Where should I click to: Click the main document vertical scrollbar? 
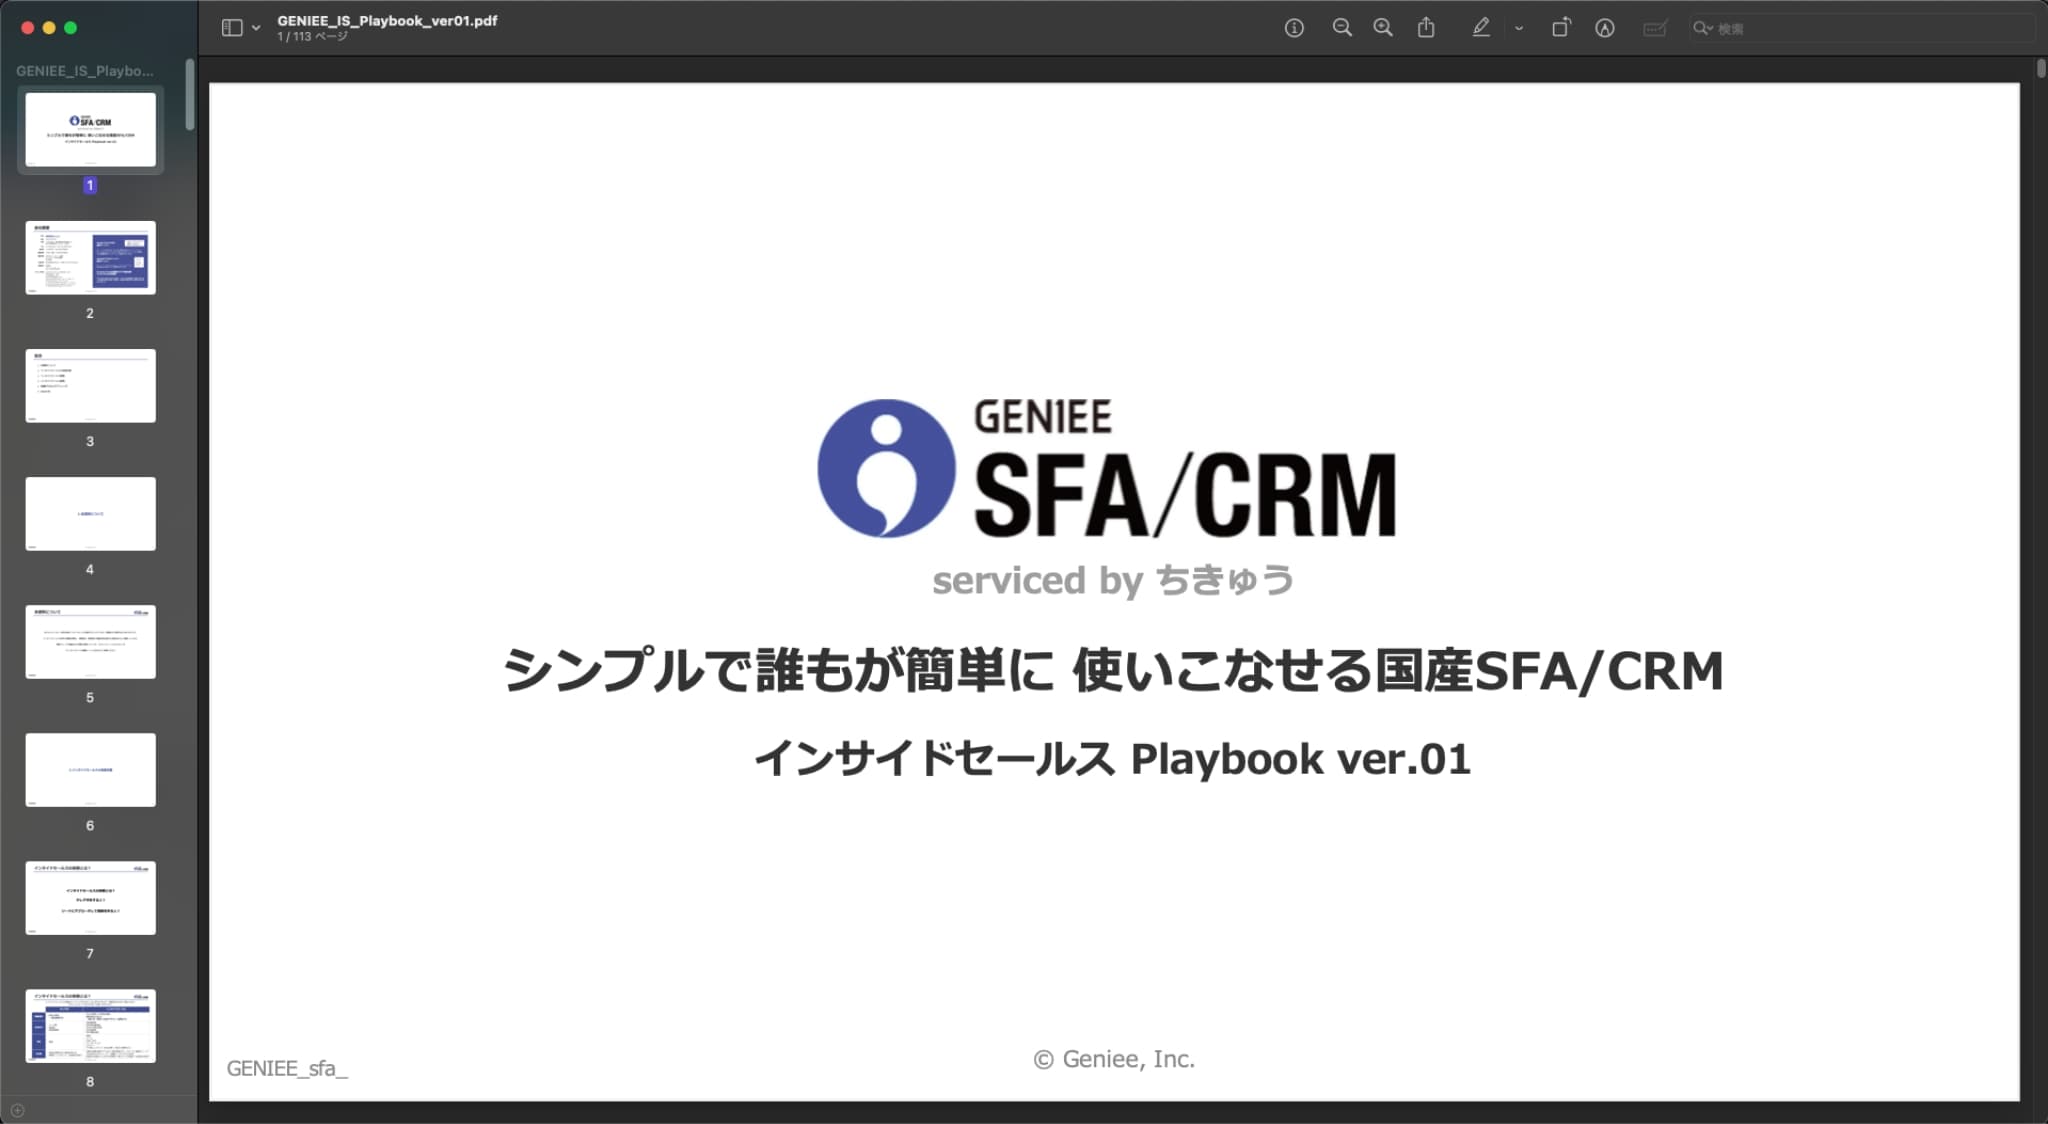[2041, 68]
